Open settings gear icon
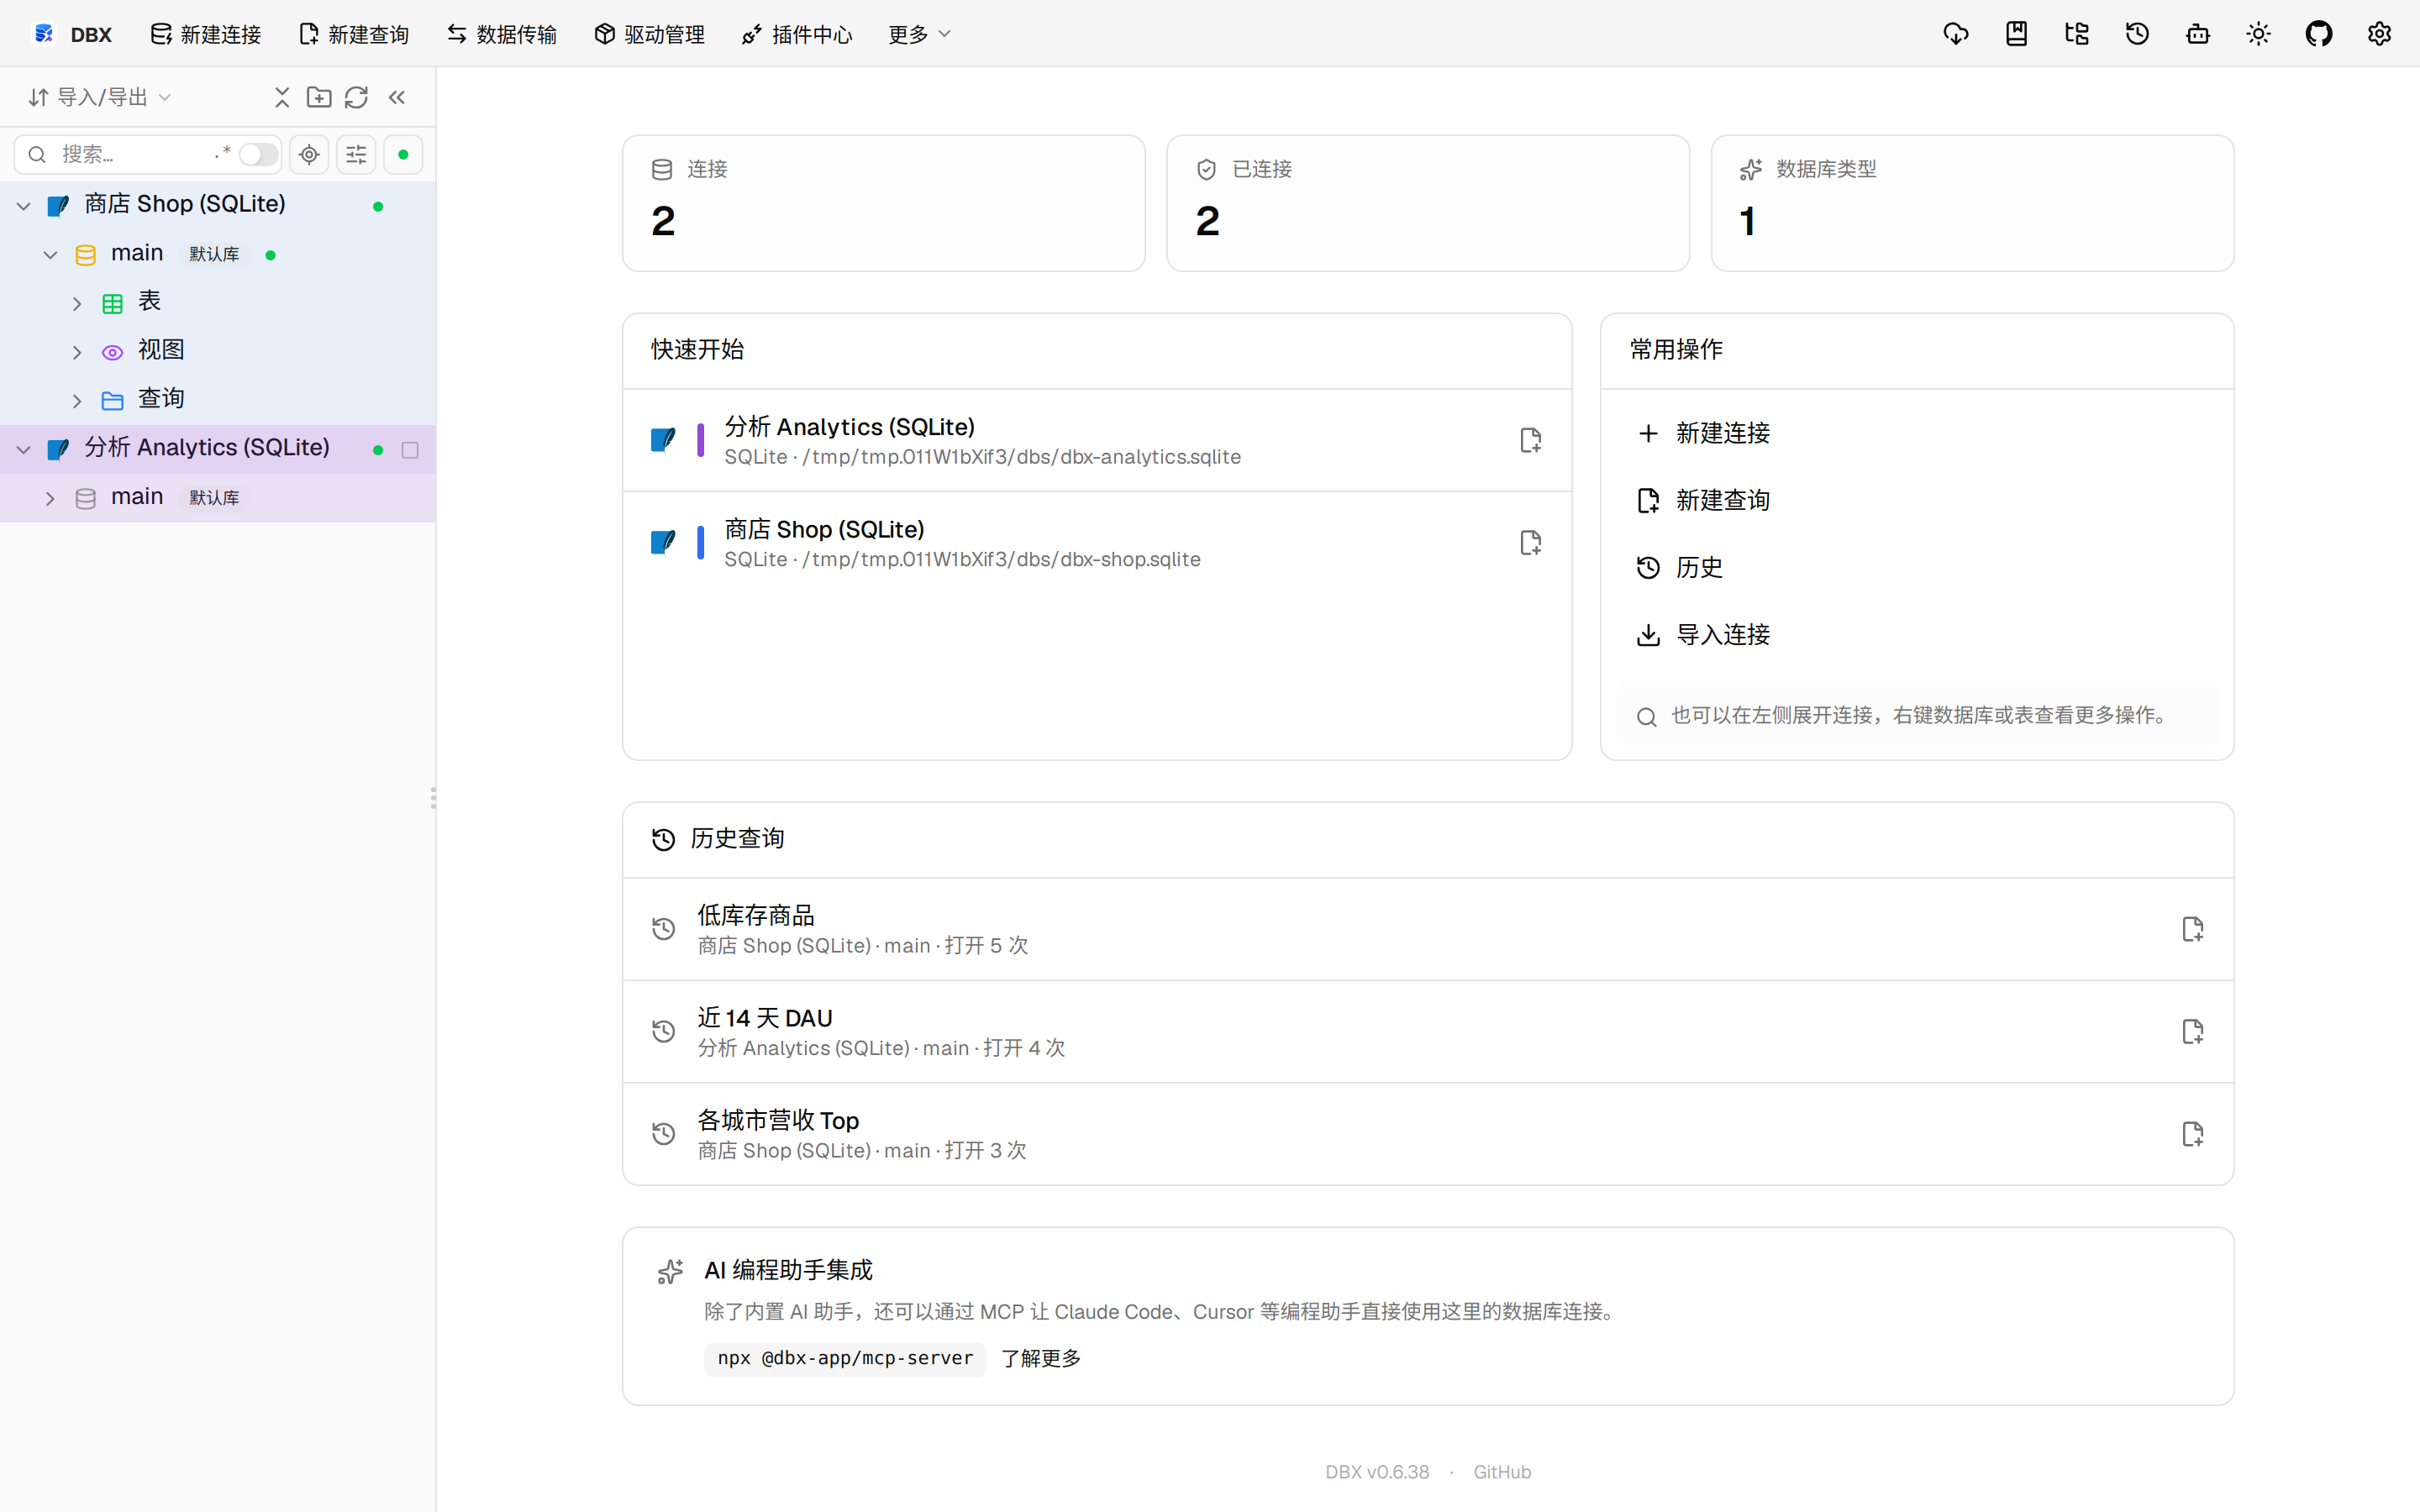The width and height of the screenshot is (2420, 1512). coord(2379,34)
